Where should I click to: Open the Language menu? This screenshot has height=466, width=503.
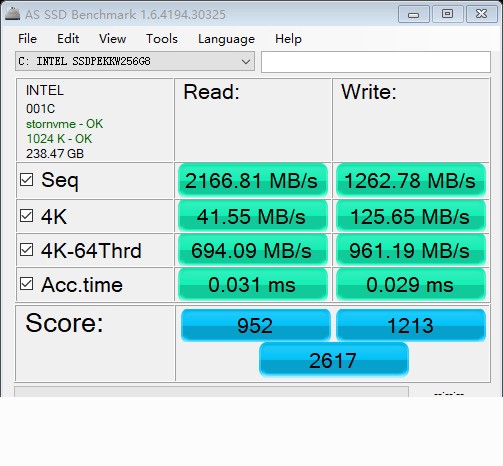(x=226, y=39)
